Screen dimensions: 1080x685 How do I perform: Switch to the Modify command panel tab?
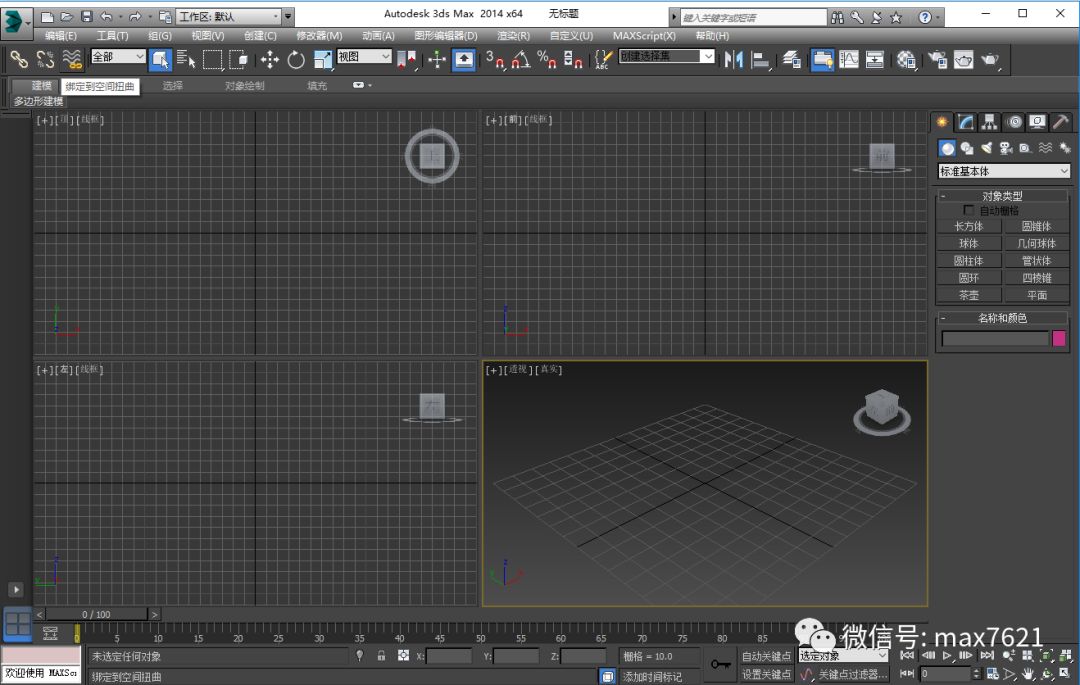(966, 123)
